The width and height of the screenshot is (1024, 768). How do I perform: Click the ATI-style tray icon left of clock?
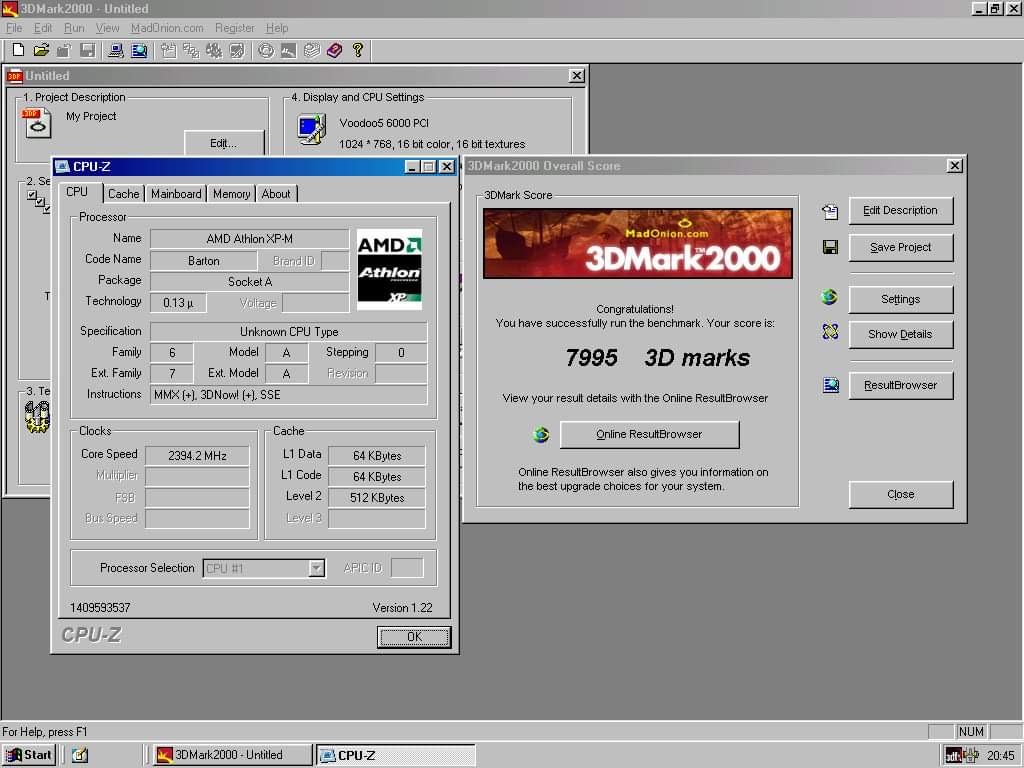click(954, 756)
